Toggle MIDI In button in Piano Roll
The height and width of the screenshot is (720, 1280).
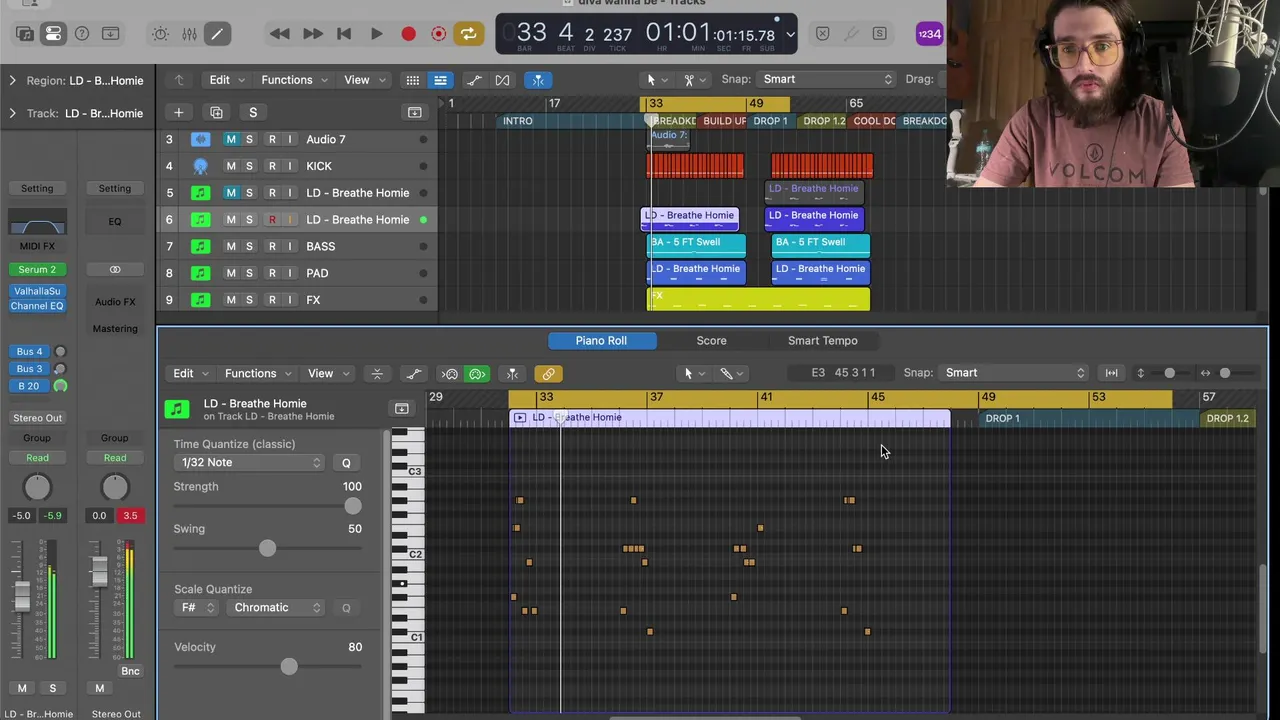(450, 374)
